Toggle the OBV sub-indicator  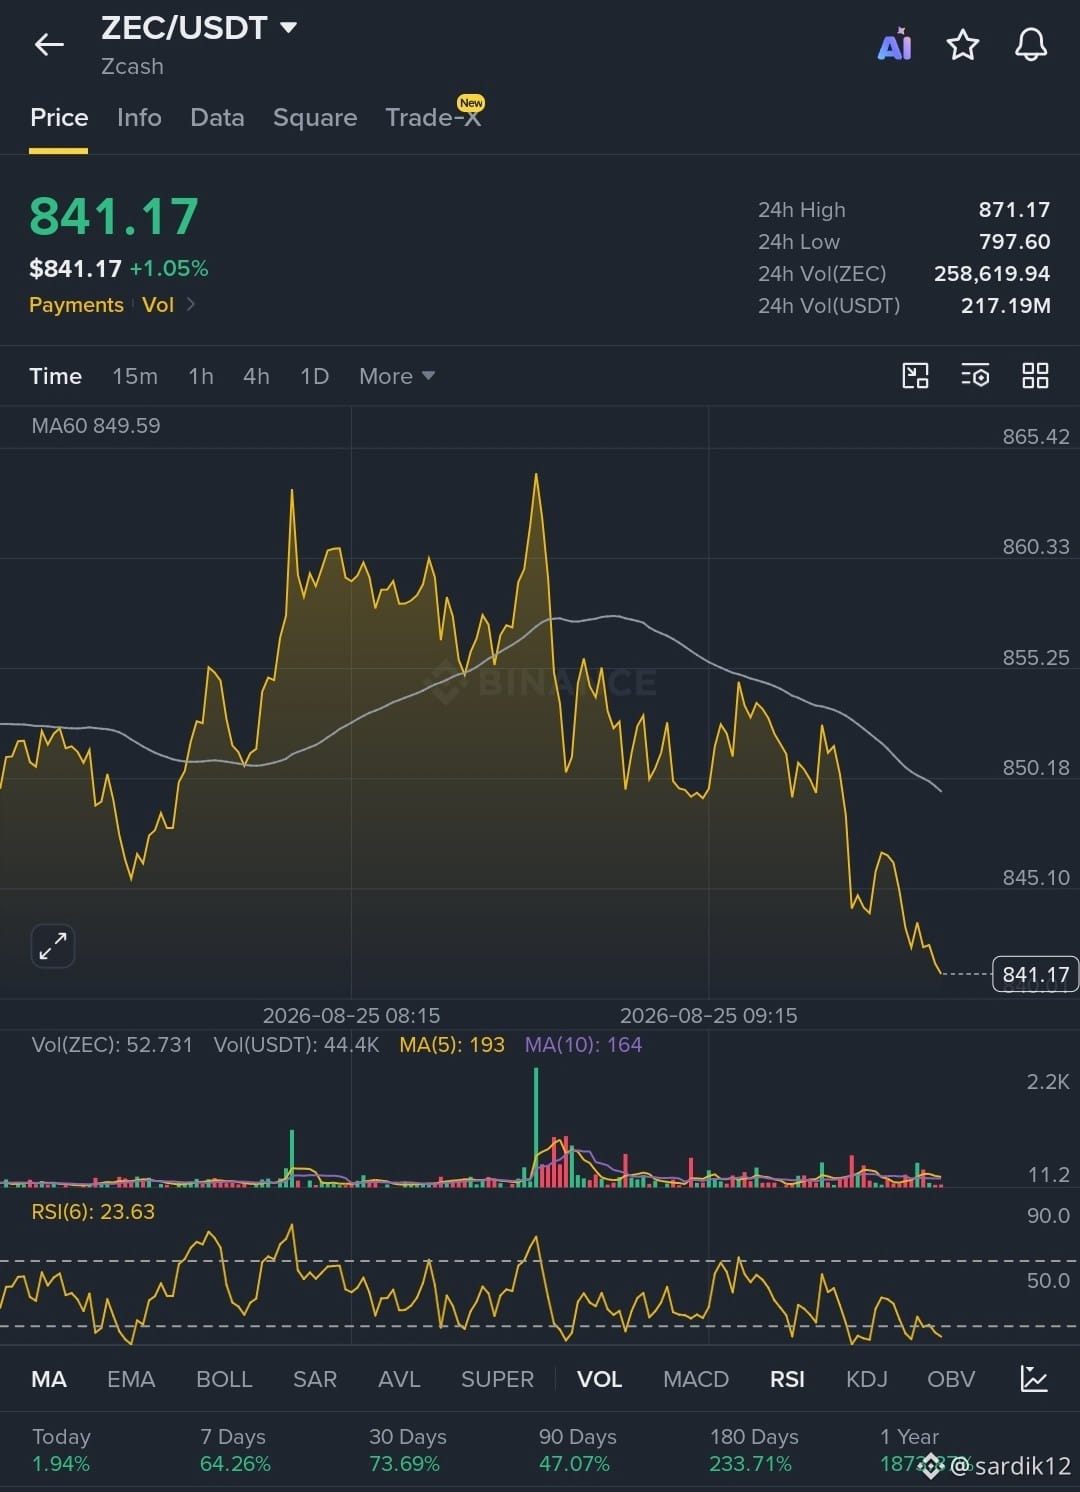(x=951, y=1379)
